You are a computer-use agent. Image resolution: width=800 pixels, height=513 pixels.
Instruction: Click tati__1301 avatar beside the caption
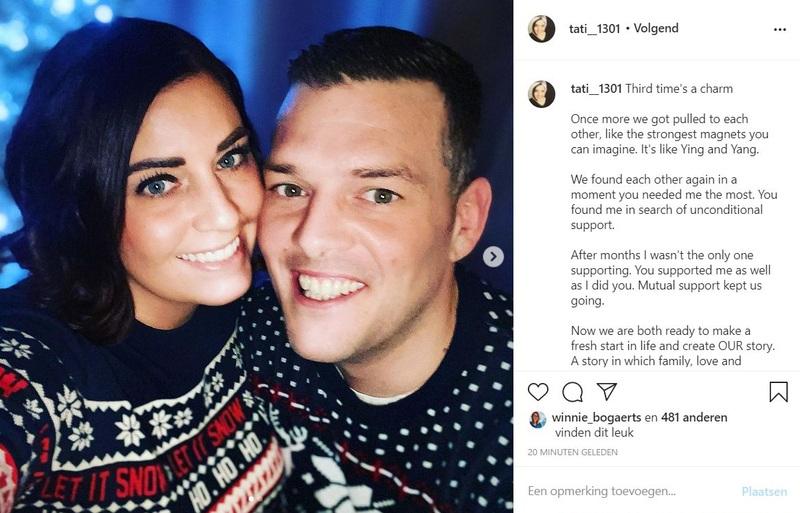(x=541, y=94)
